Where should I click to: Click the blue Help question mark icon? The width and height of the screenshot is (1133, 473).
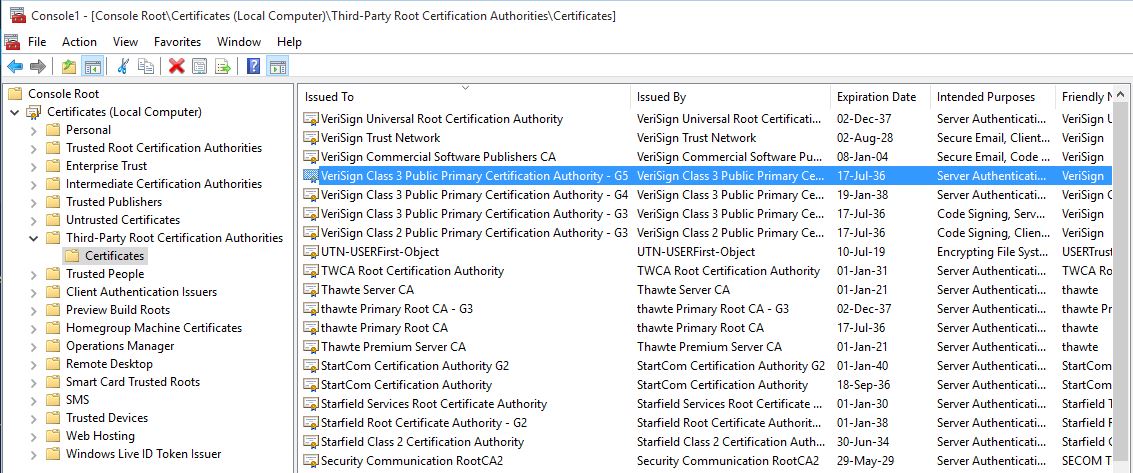(x=254, y=66)
